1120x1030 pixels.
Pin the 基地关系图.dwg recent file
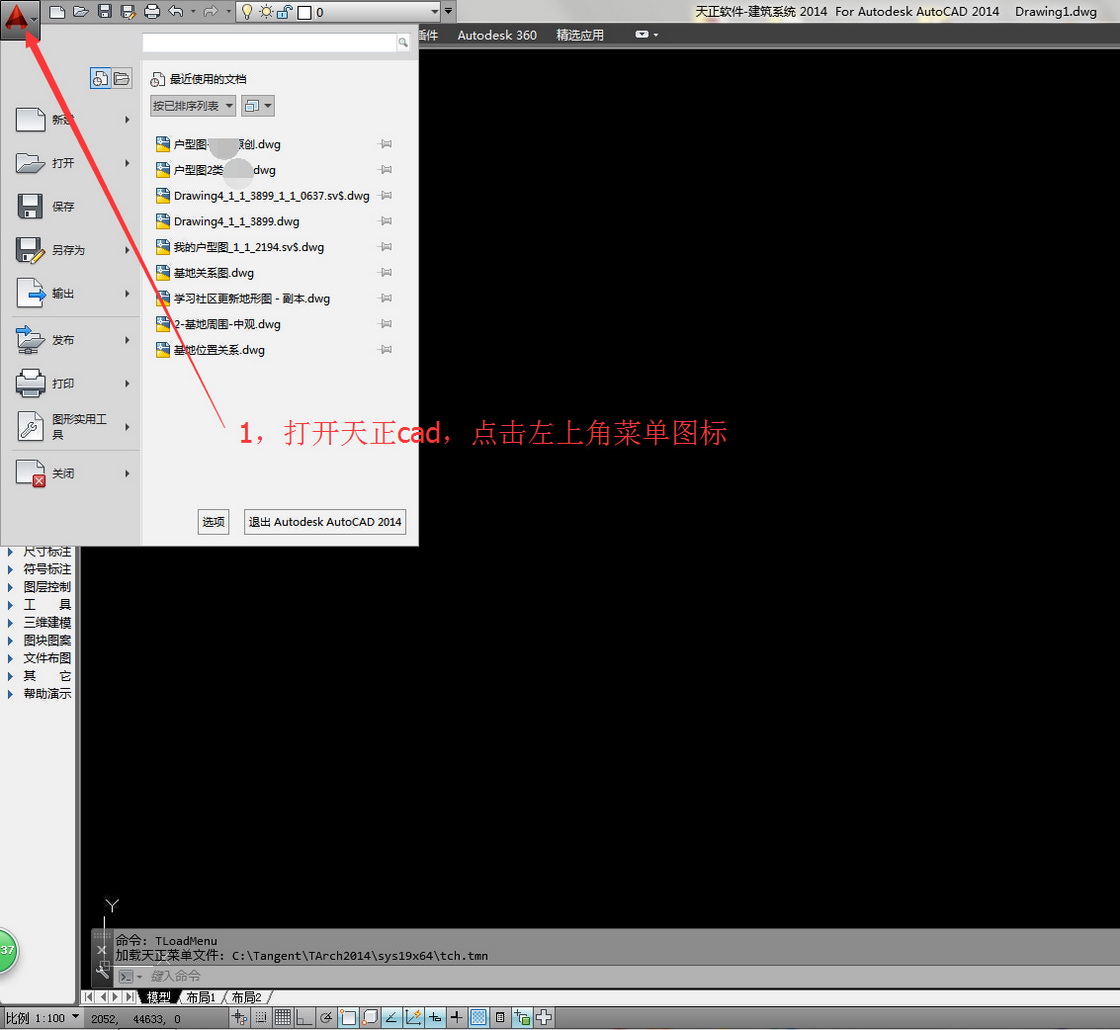(x=386, y=272)
